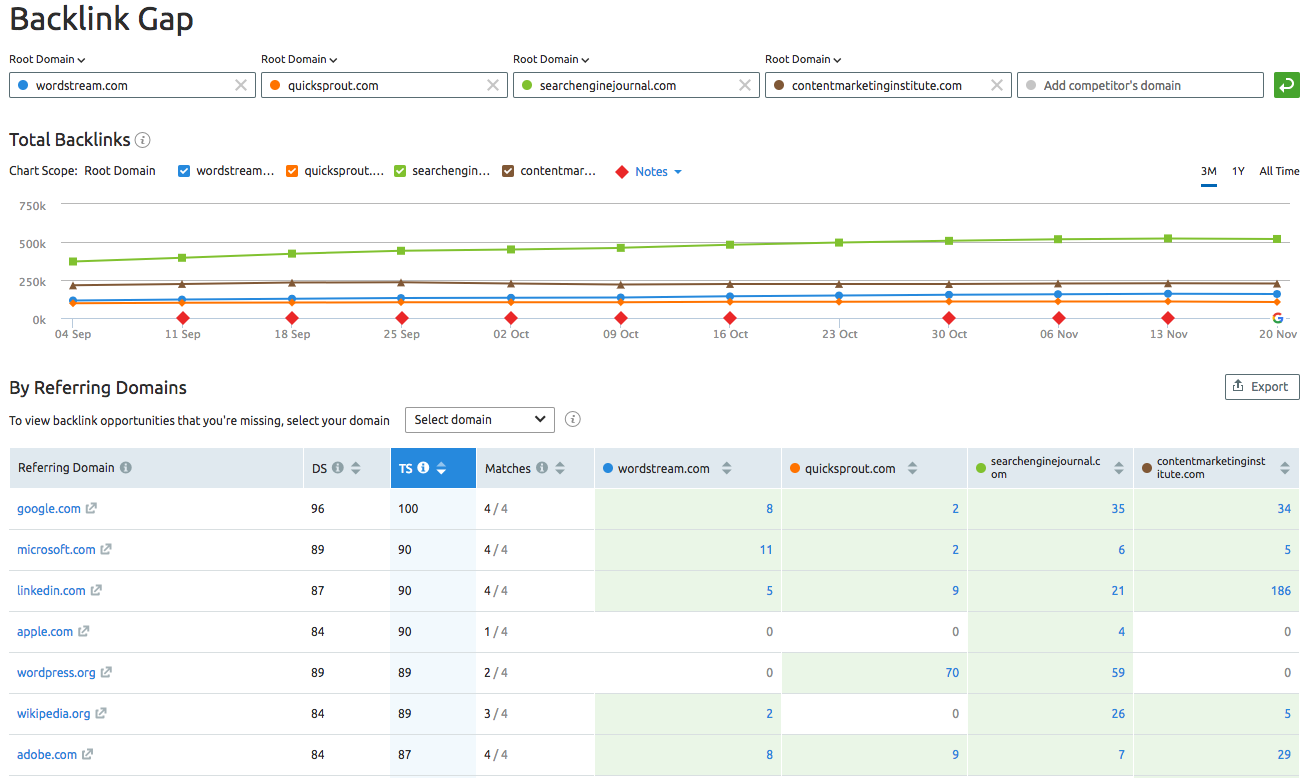Open external link icon beside wikipedia.org

click(101, 713)
